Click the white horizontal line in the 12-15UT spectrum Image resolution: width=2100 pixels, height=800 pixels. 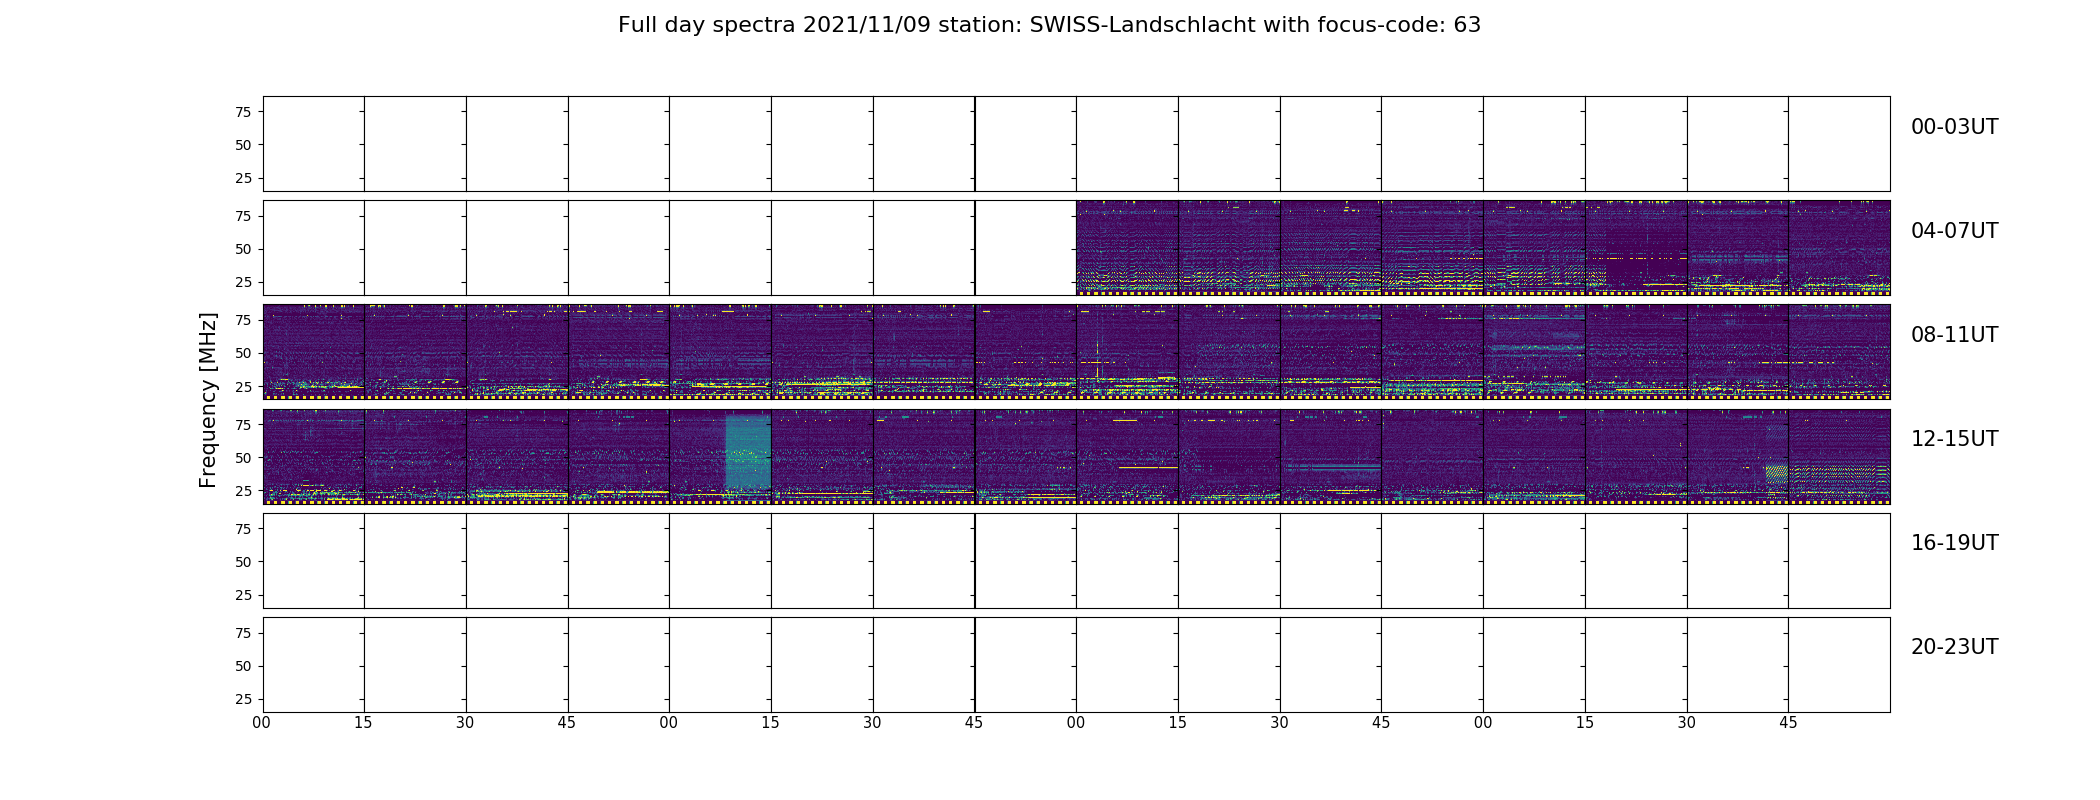tap(1148, 467)
